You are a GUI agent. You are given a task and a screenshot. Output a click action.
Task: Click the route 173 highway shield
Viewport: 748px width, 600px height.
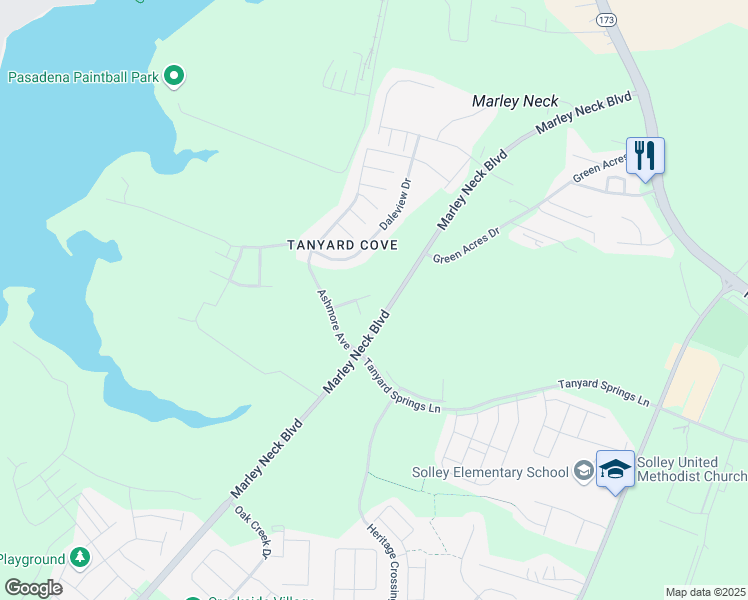pyautogui.click(x=606, y=20)
